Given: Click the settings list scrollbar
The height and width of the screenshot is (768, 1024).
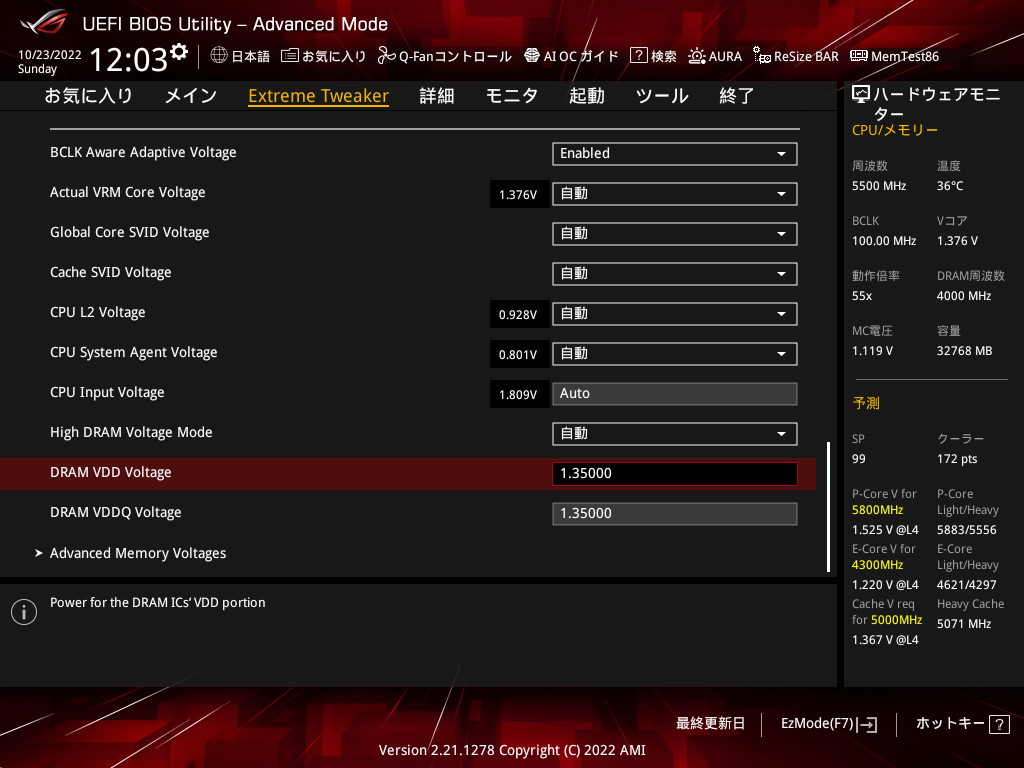Looking at the screenshot, I should (828, 507).
